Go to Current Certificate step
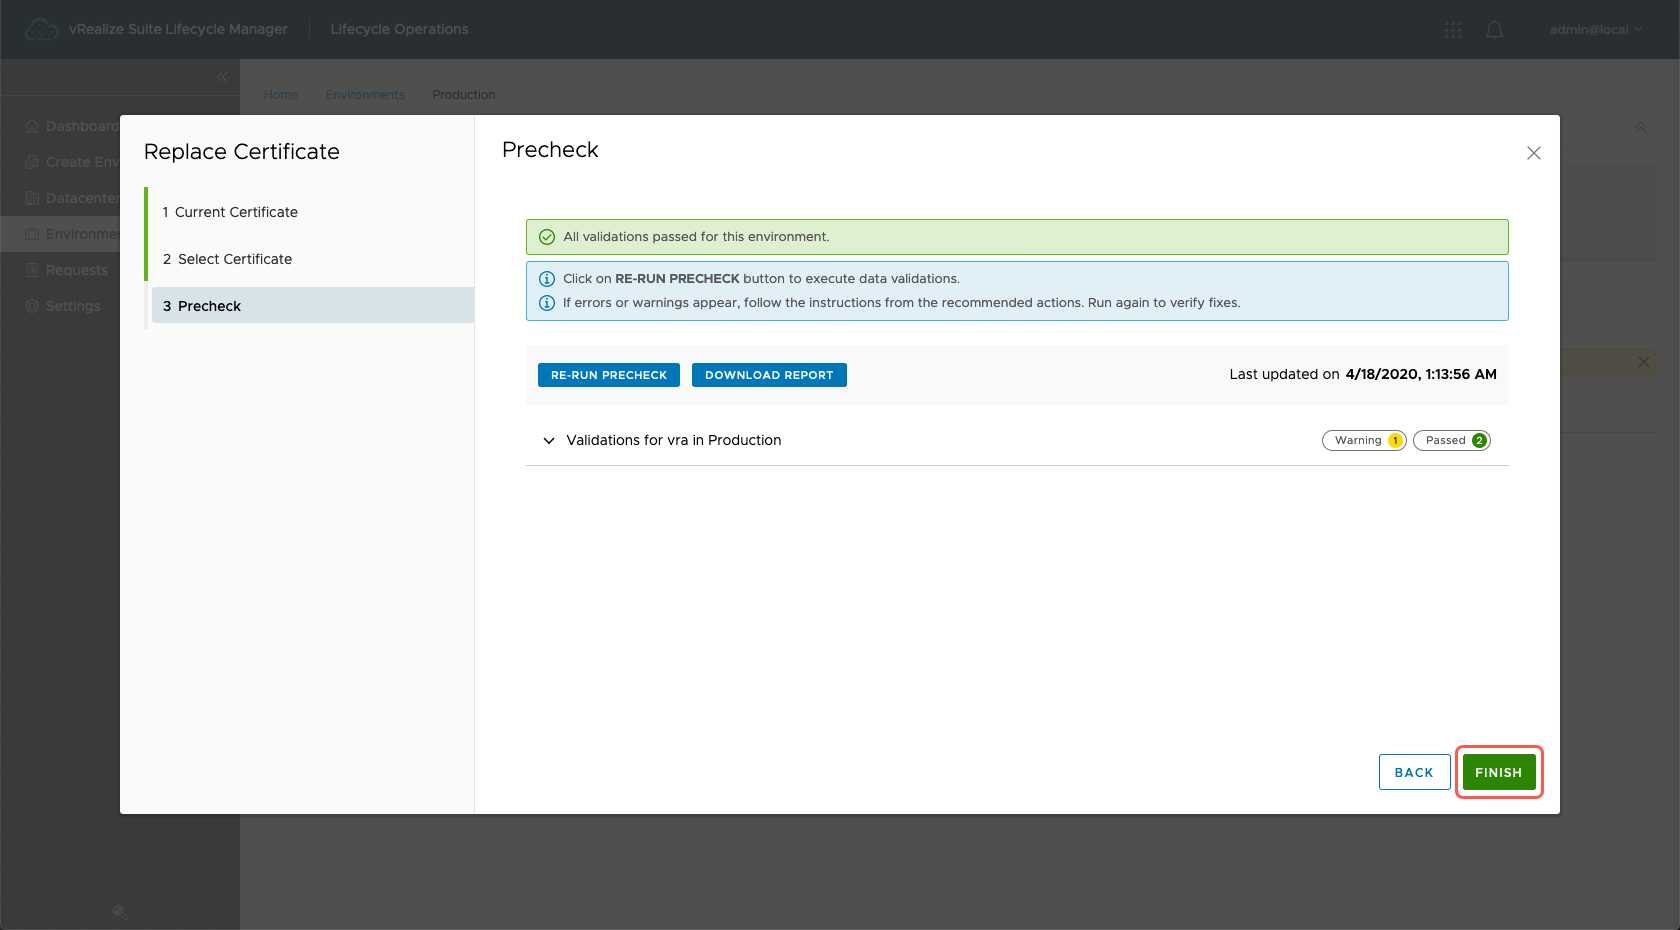This screenshot has width=1680, height=930. pos(236,212)
